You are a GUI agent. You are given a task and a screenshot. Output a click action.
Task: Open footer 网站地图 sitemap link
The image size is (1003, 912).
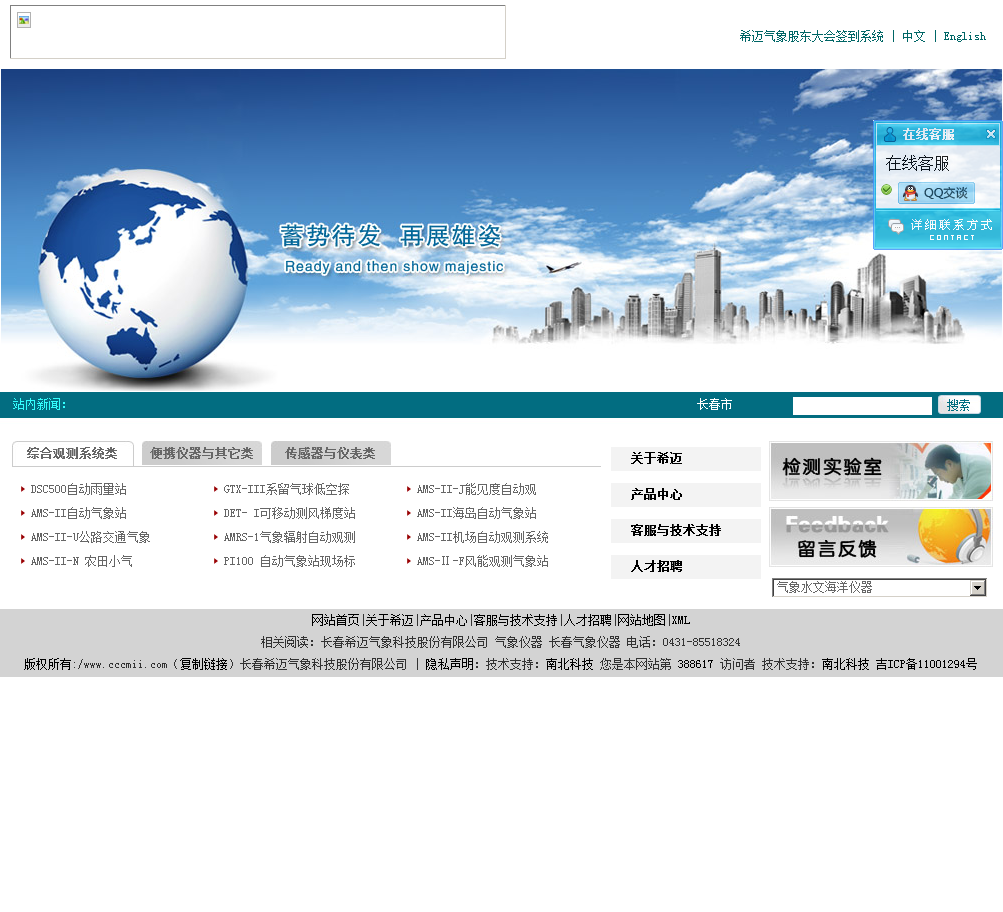[x=642, y=620]
